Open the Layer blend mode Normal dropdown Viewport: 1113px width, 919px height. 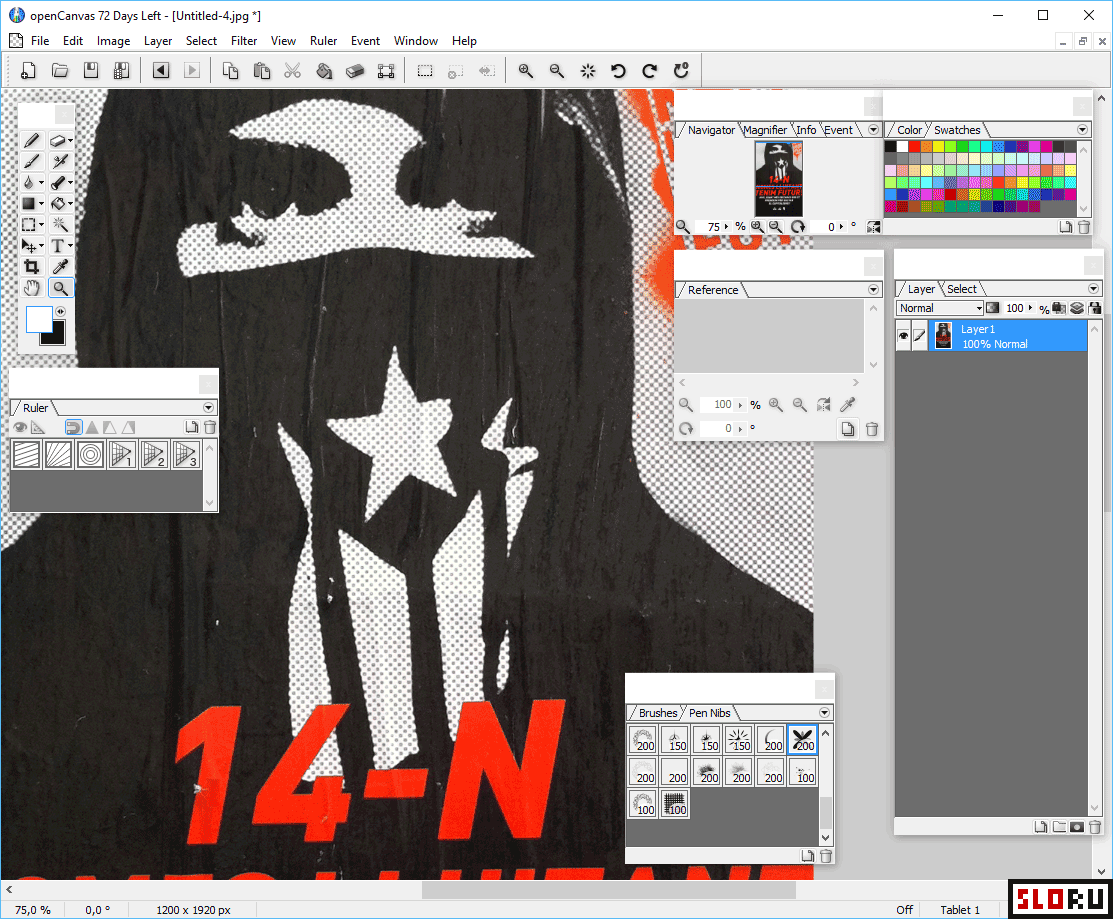click(x=940, y=308)
